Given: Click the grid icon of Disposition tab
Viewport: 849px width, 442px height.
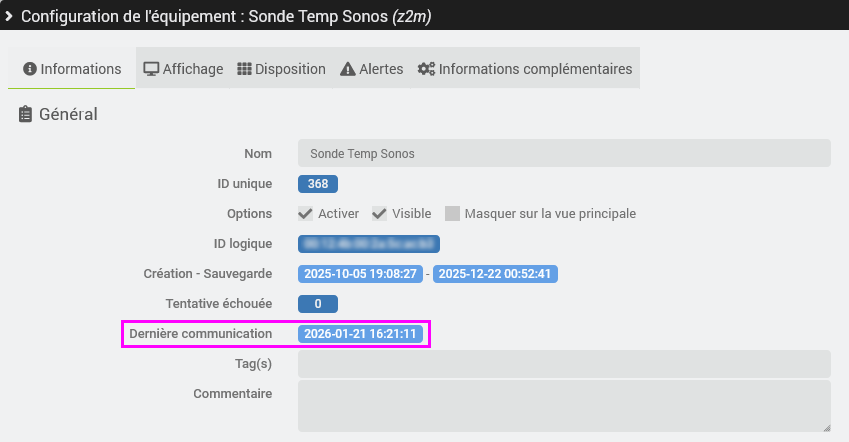Looking at the screenshot, I should point(244,69).
